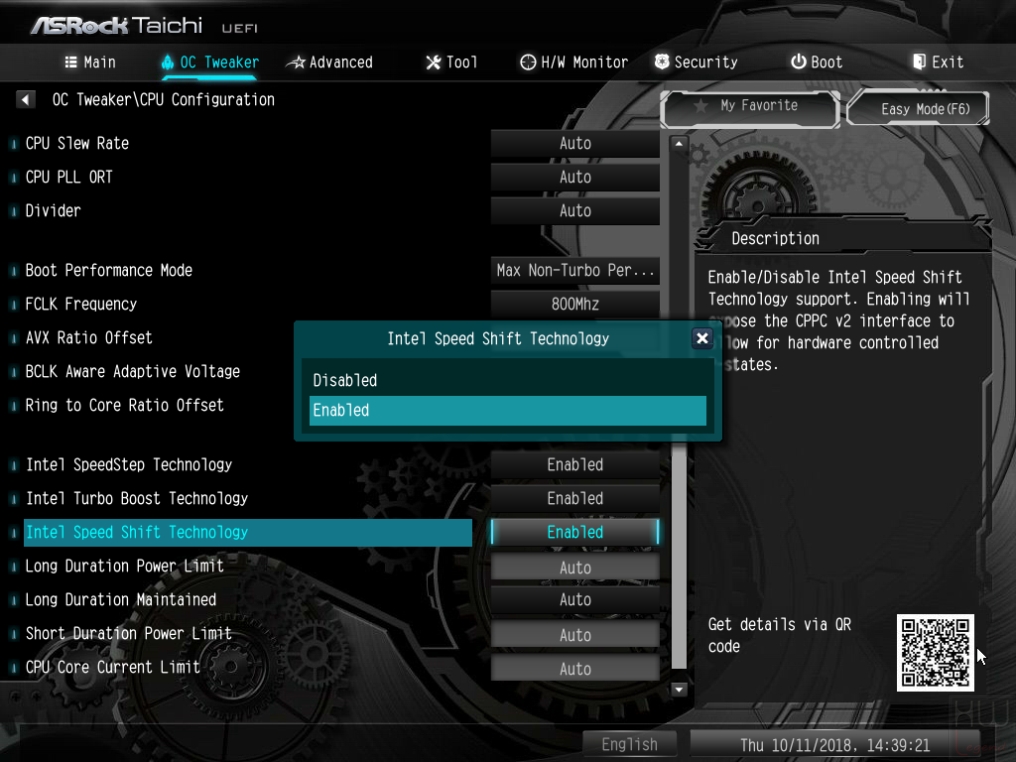Select the Intel SpeedStep Technology label

pyautogui.click(x=129, y=465)
